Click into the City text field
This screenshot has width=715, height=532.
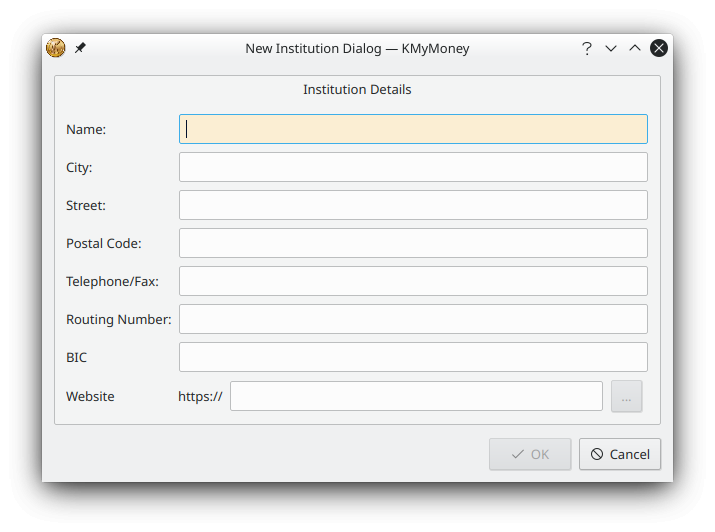pyautogui.click(x=413, y=167)
